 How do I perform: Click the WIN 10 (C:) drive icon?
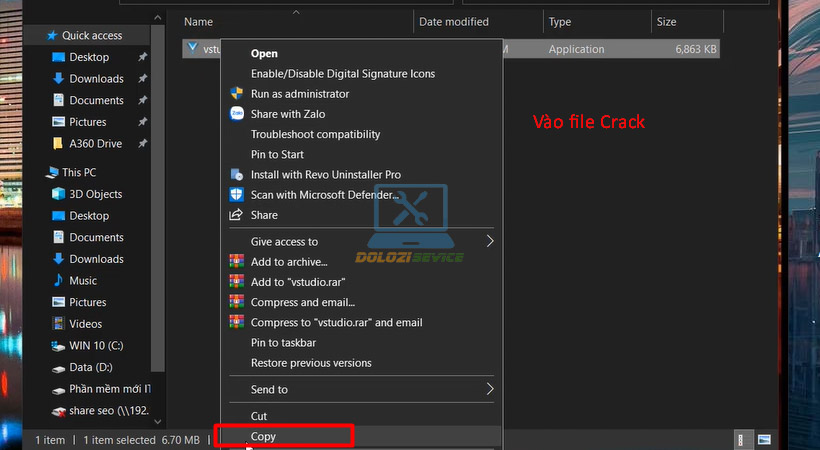click(x=58, y=345)
